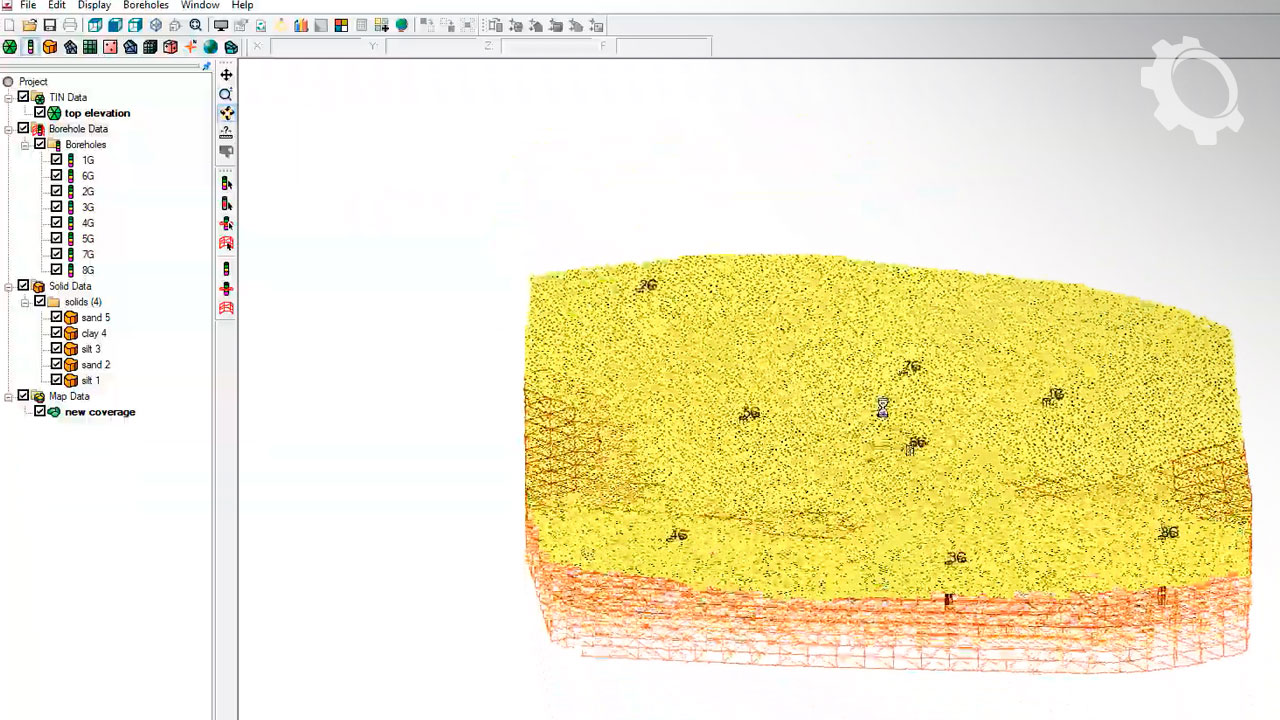Click the X coordinate input field
Screen dimensions: 1280x720
pyautogui.click(x=315, y=46)
